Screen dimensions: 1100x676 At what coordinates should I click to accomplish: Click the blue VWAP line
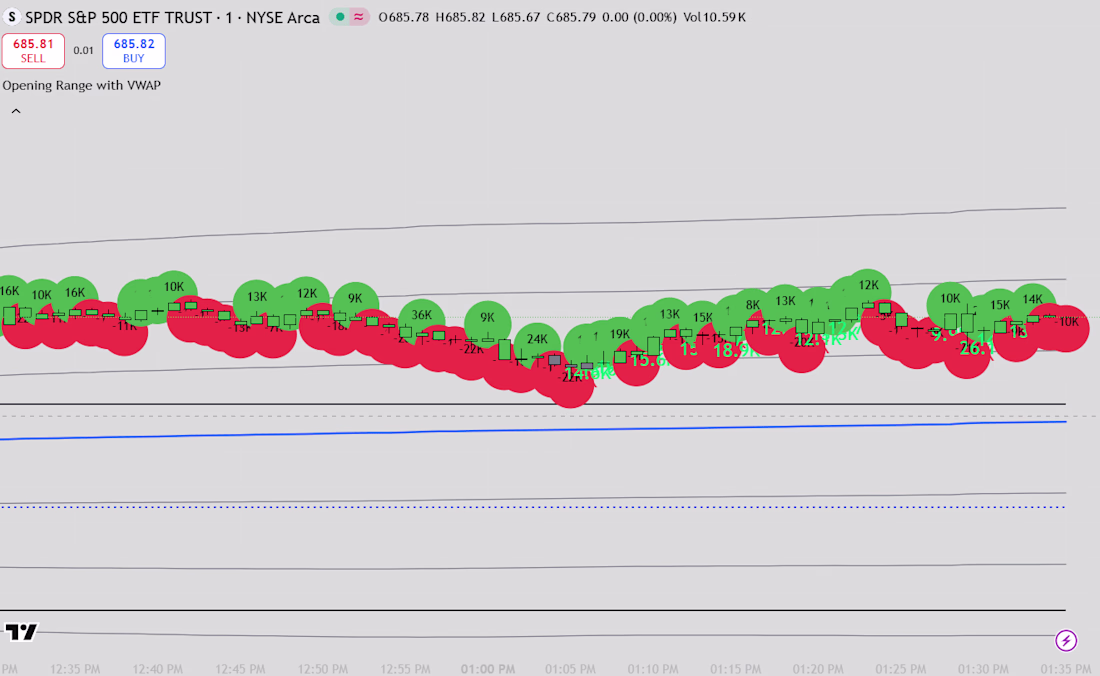click(x=533, y=430)
